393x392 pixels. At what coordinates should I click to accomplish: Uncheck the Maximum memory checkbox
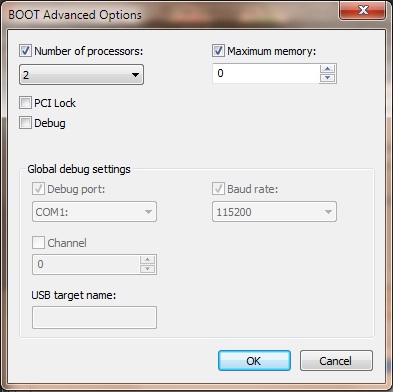click(218, 51)
